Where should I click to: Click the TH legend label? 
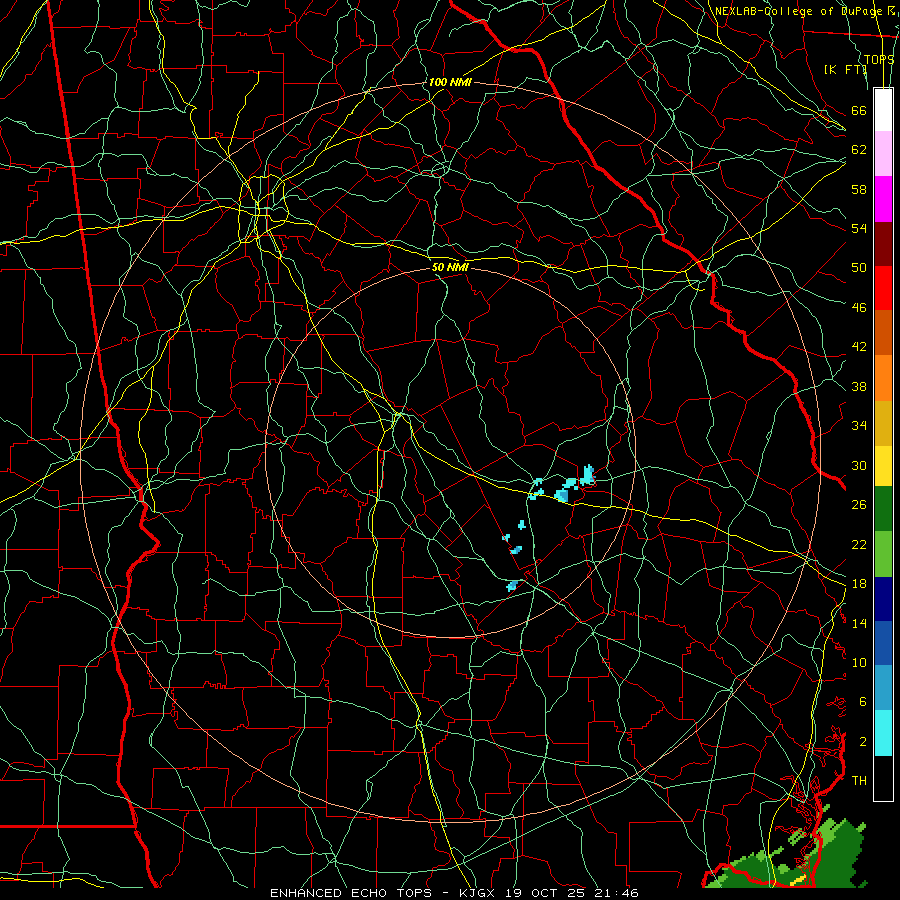859,781
